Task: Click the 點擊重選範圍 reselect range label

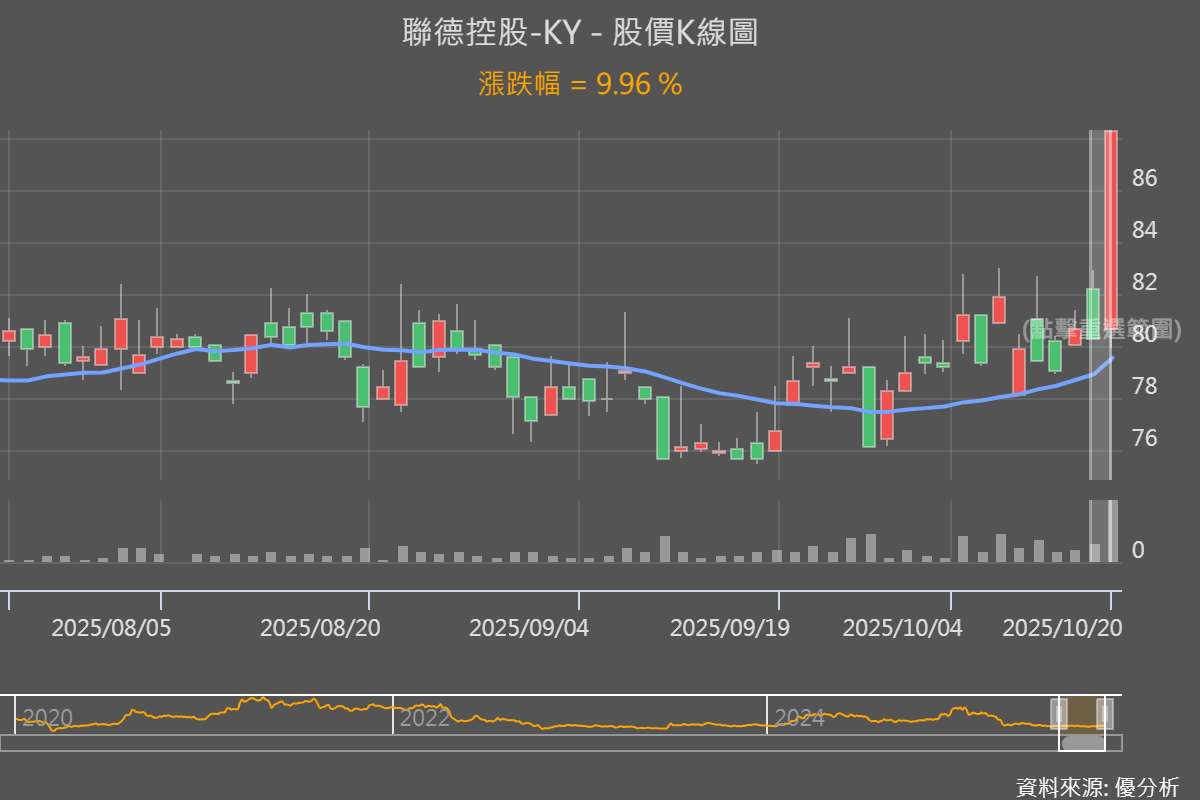Action: click(x=1102, y=331)
